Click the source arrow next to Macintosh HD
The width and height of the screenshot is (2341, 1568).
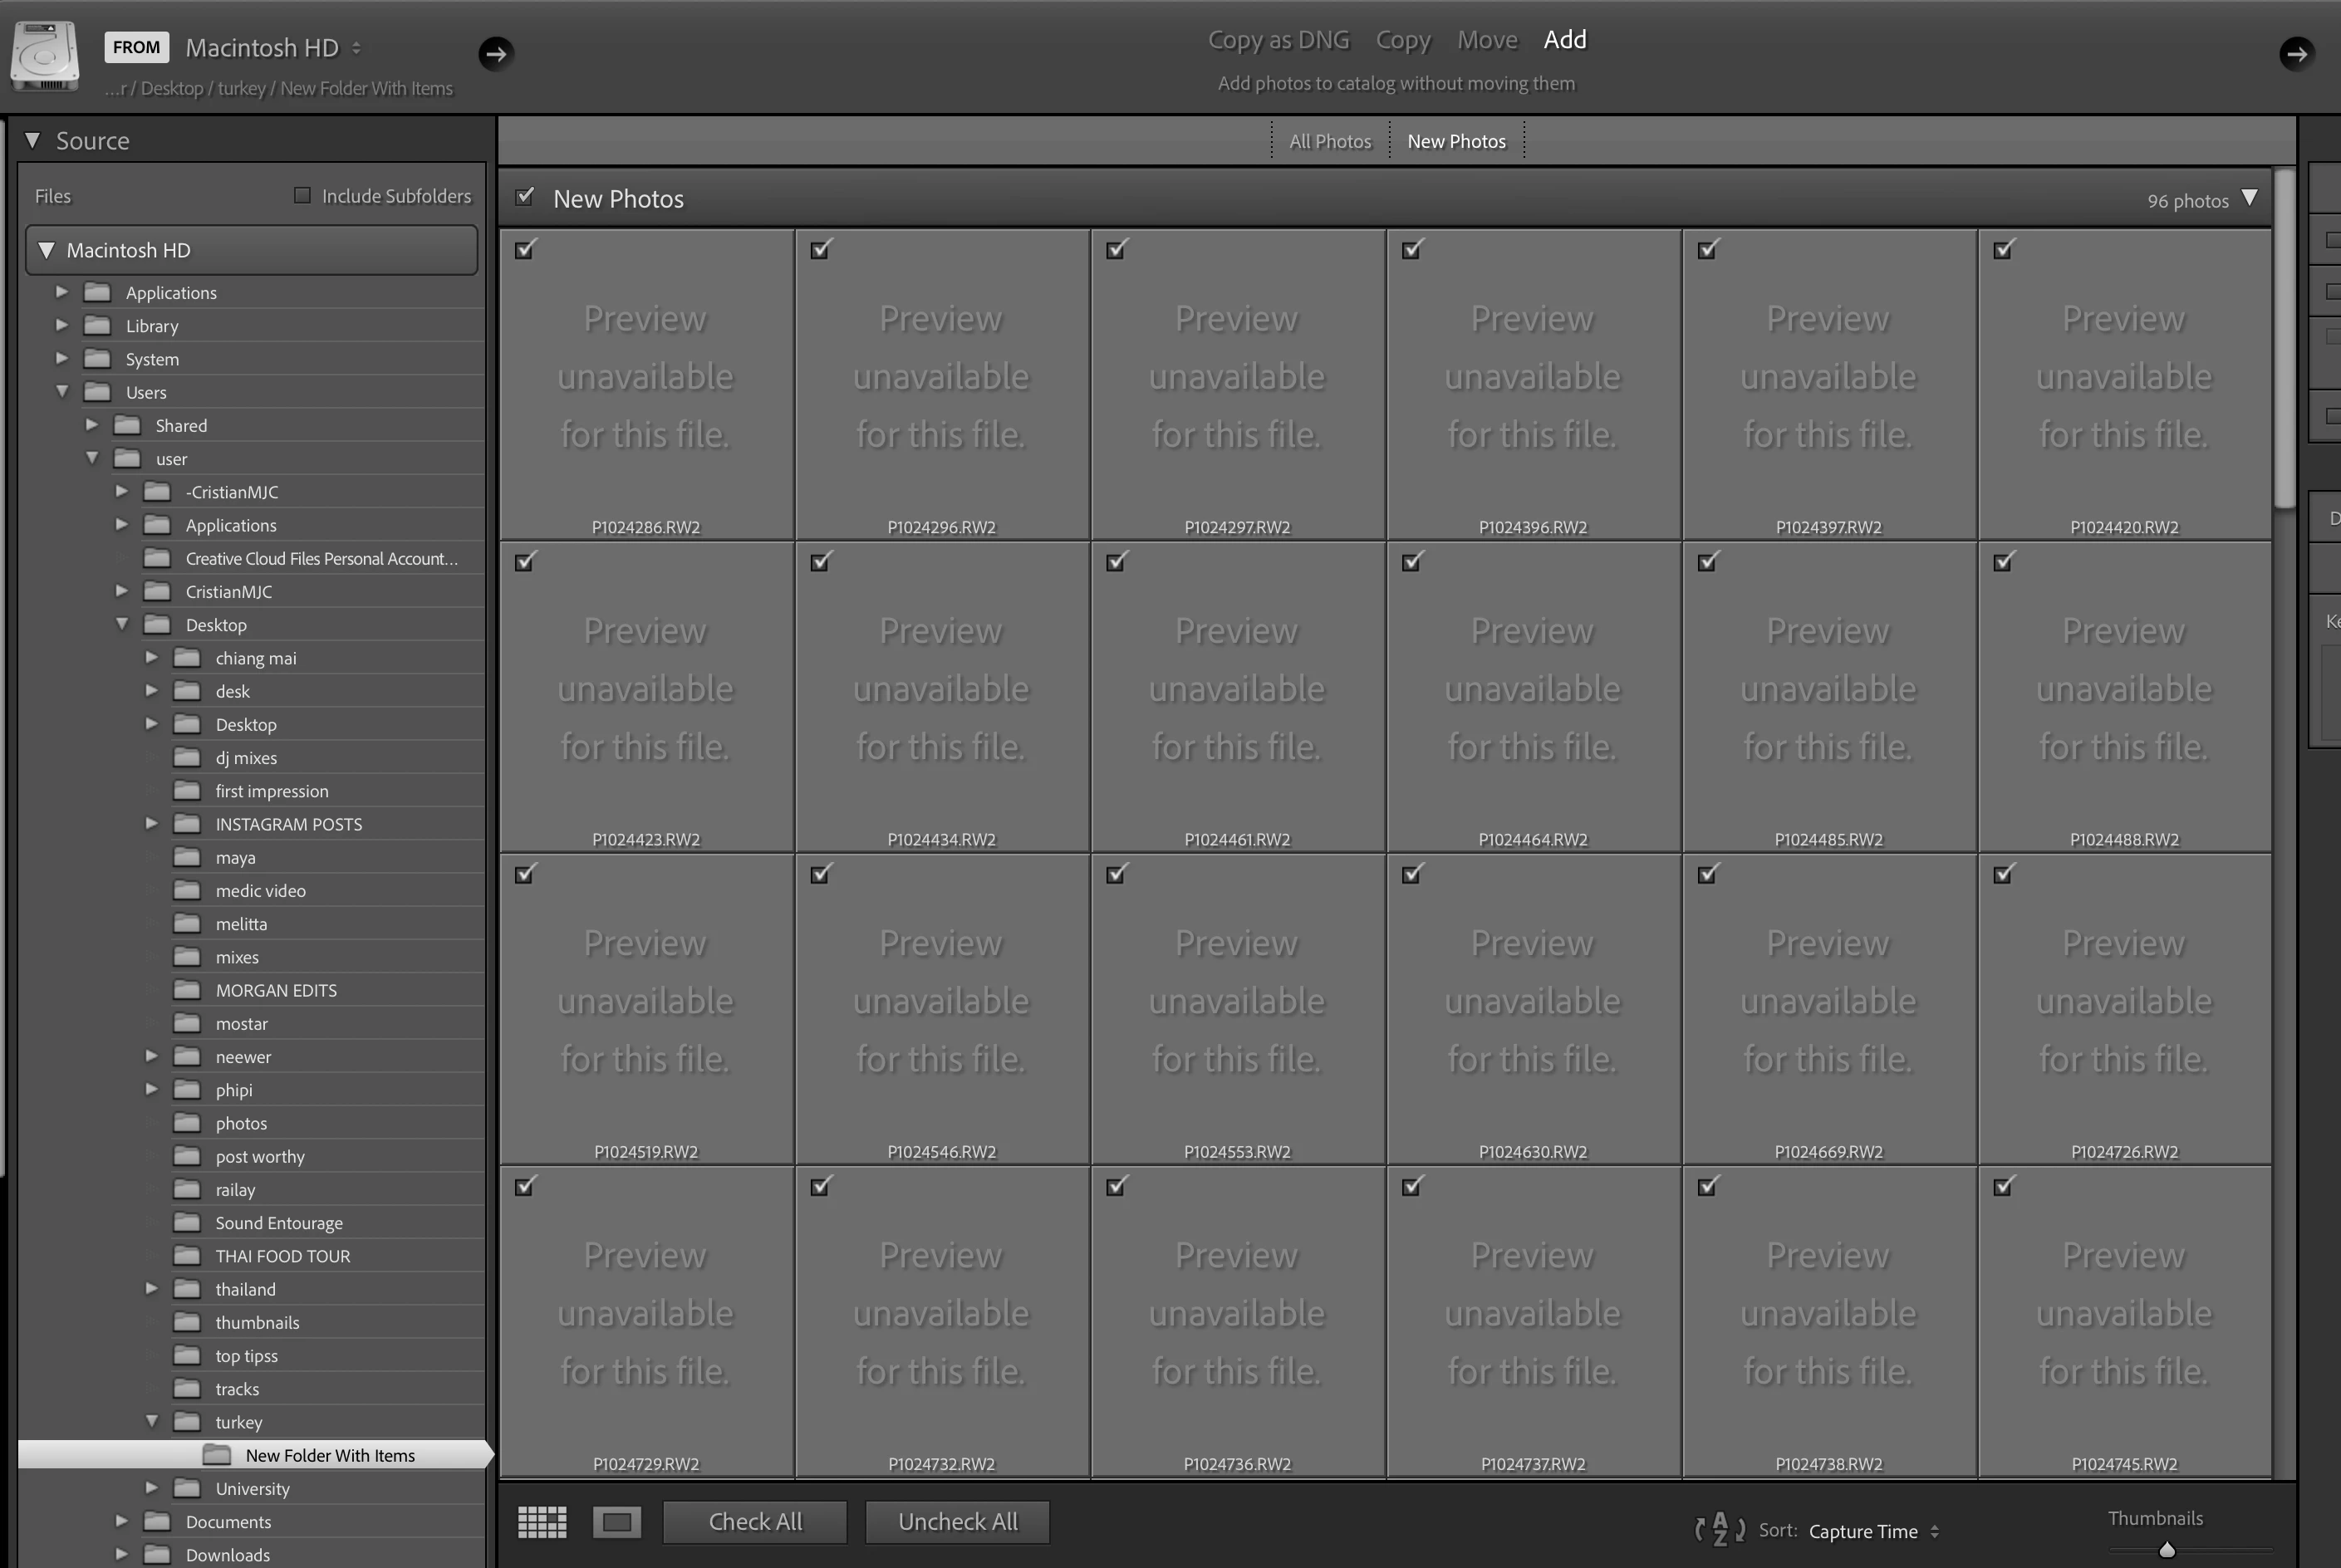pos(496,53)
